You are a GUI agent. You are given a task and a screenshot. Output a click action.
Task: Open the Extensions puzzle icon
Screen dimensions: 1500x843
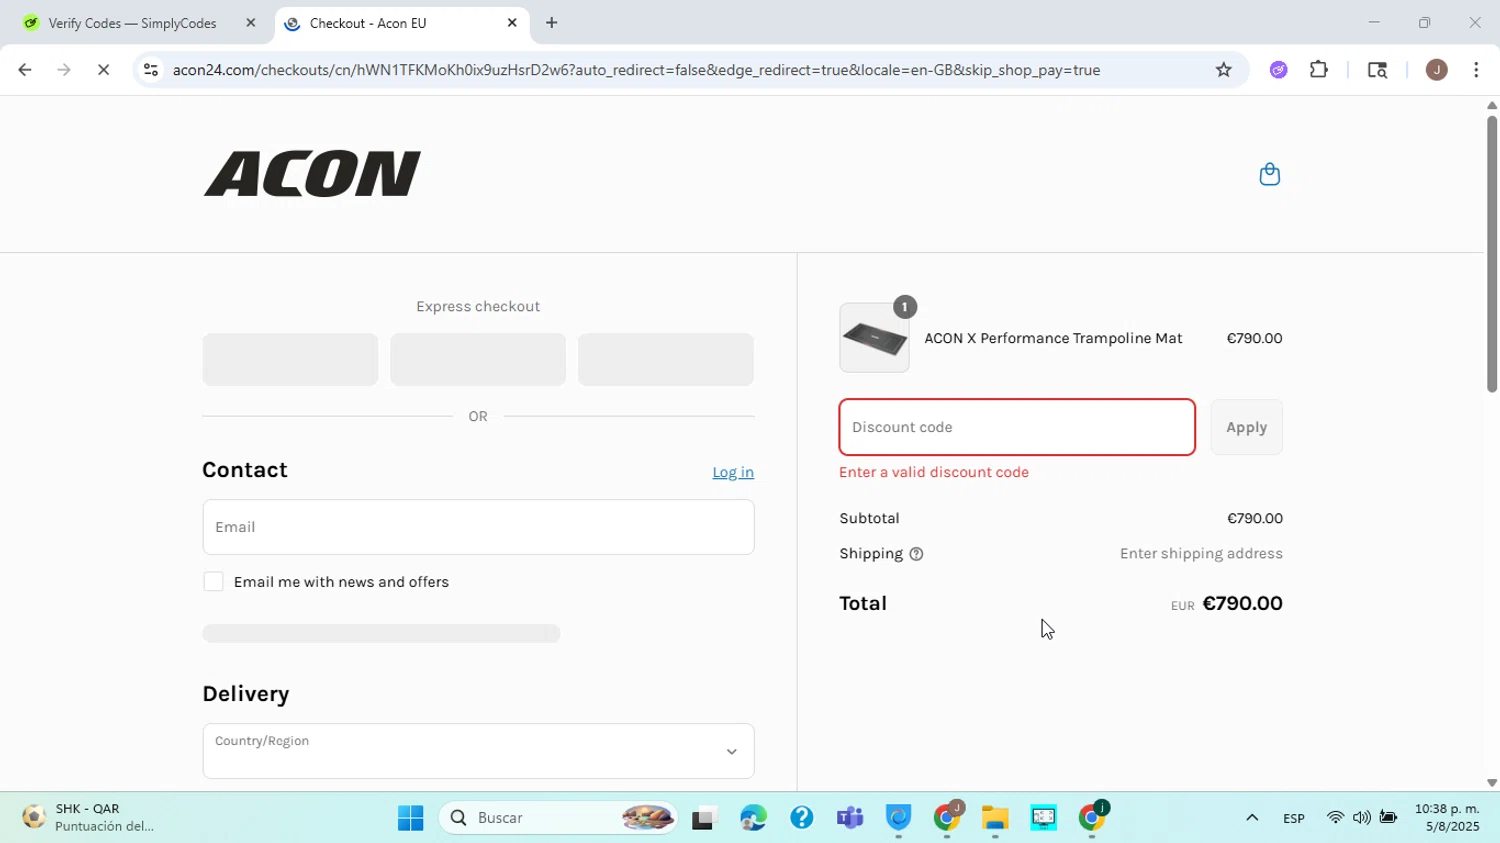coord(1319,70)
